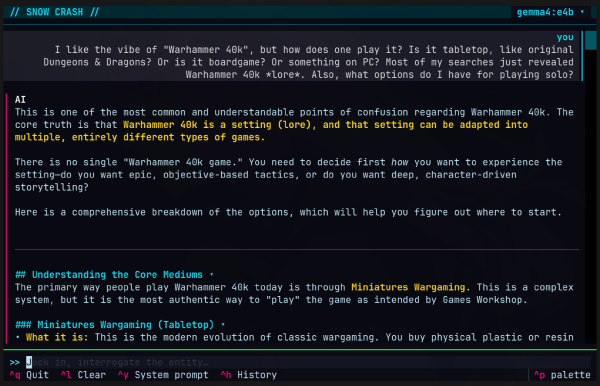600x386 pixels.
Task: Click the "you" message label
Action: point(565,37)
